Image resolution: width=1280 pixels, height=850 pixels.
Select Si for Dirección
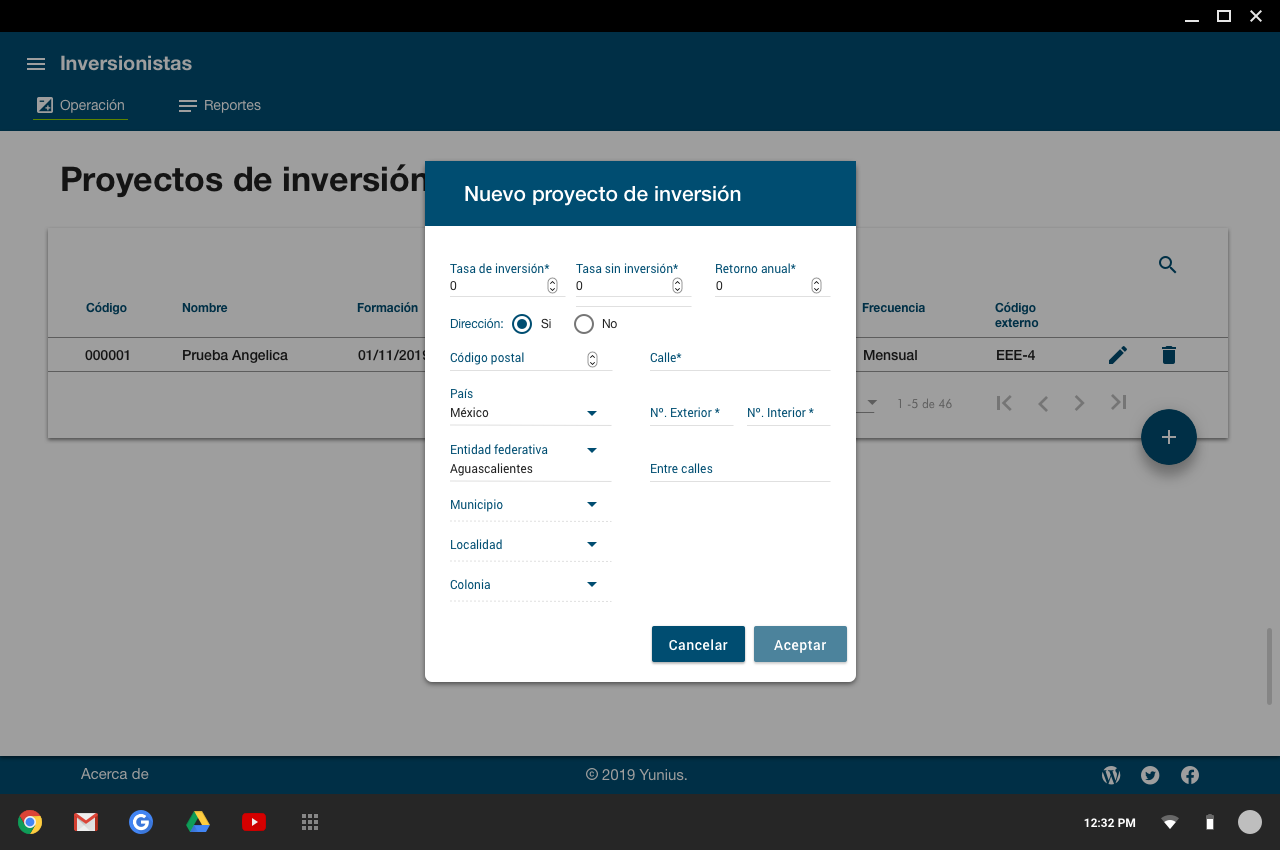(x=521, y=324)
